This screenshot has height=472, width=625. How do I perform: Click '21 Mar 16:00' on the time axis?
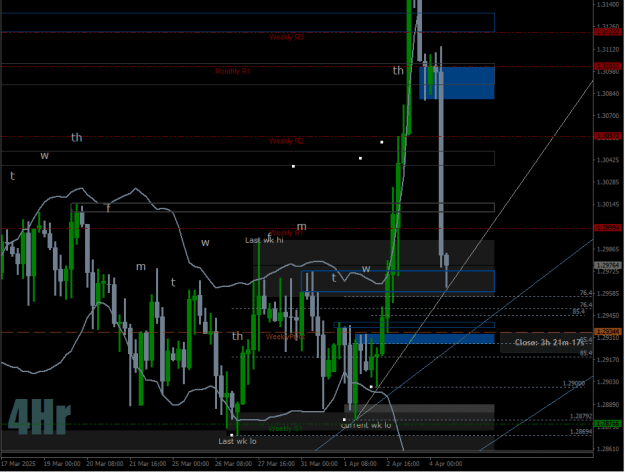(x=147, y=464)
